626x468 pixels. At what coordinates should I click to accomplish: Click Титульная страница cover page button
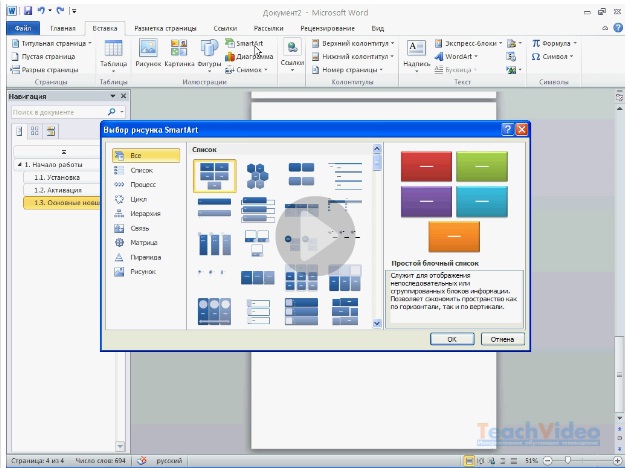(x=52, y=43)
